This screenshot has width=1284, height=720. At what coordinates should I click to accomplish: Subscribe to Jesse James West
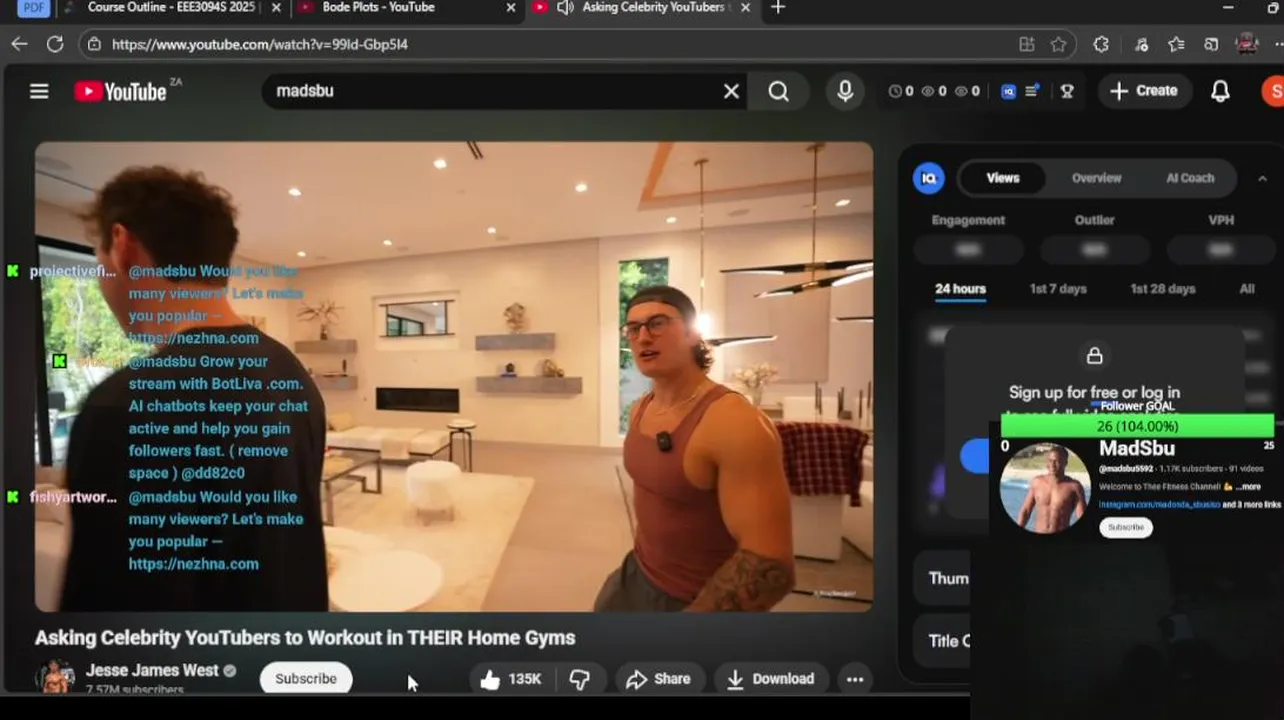point(306,678)
